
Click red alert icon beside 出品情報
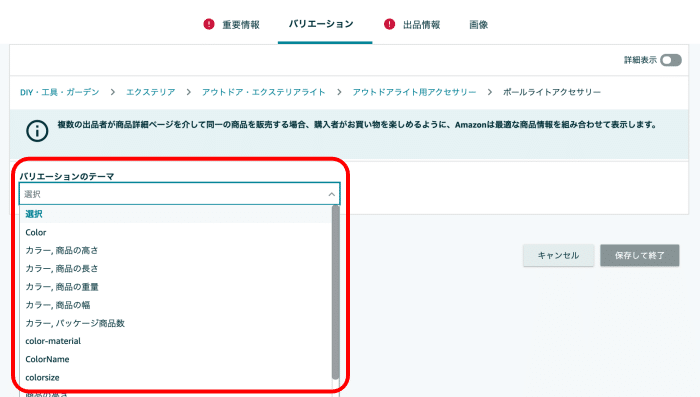point(389,24)
